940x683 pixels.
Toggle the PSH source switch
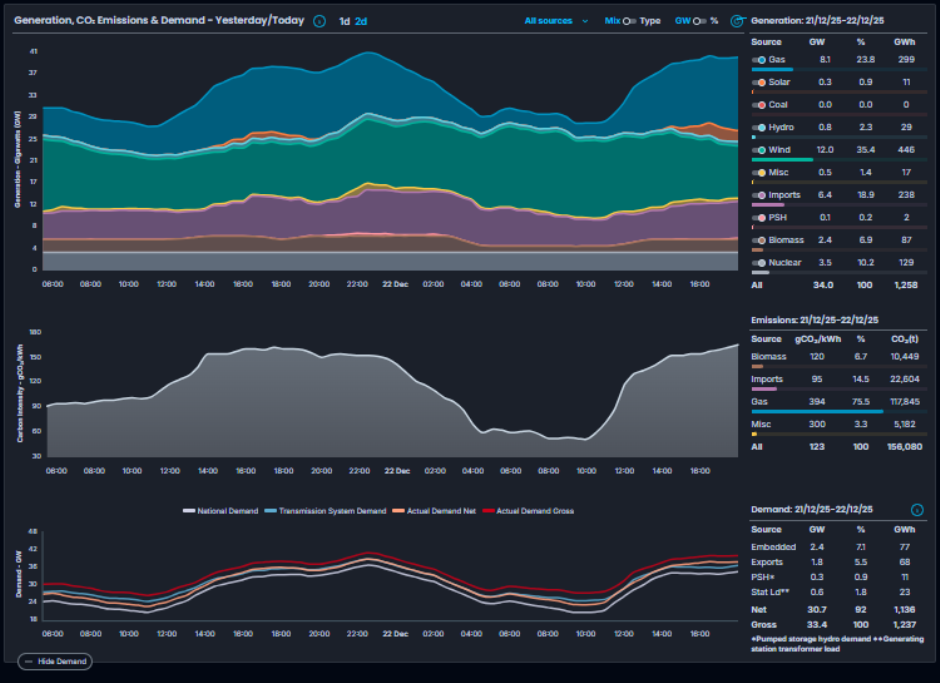(x=760, y=218)
